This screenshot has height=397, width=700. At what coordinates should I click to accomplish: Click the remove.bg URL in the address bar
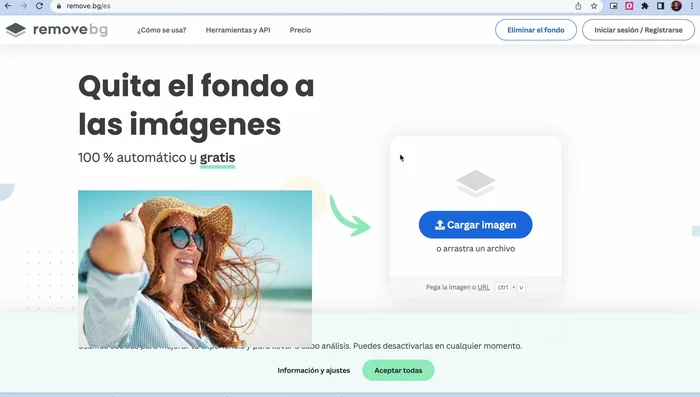pyautogui.click(x=88, y=6)
